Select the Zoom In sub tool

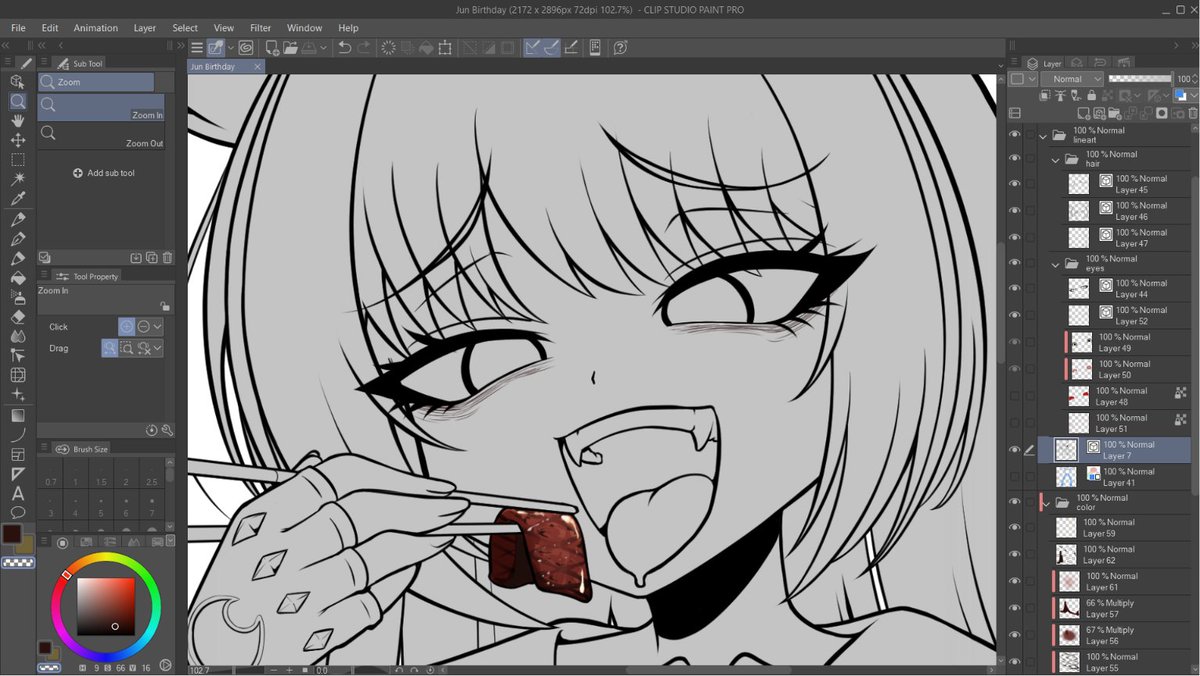click(x=101, y=108)
